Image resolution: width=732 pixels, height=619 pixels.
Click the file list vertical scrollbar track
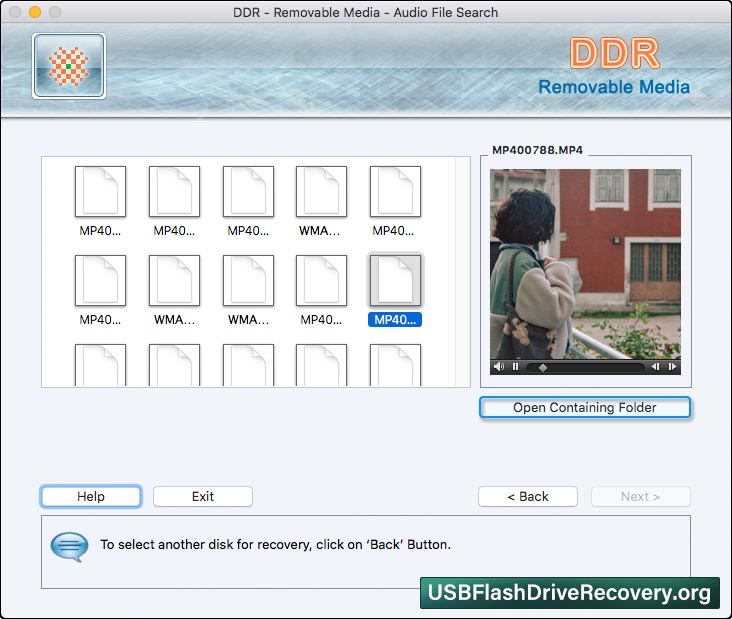(x=463, y=272)
